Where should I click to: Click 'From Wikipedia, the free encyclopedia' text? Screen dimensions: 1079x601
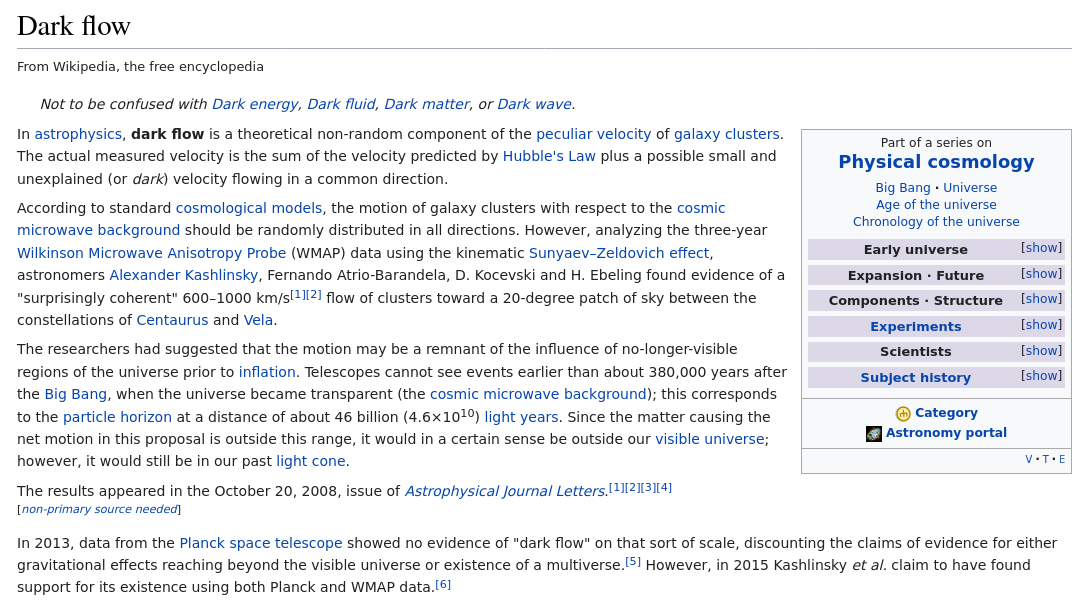(x=140, y=67)
